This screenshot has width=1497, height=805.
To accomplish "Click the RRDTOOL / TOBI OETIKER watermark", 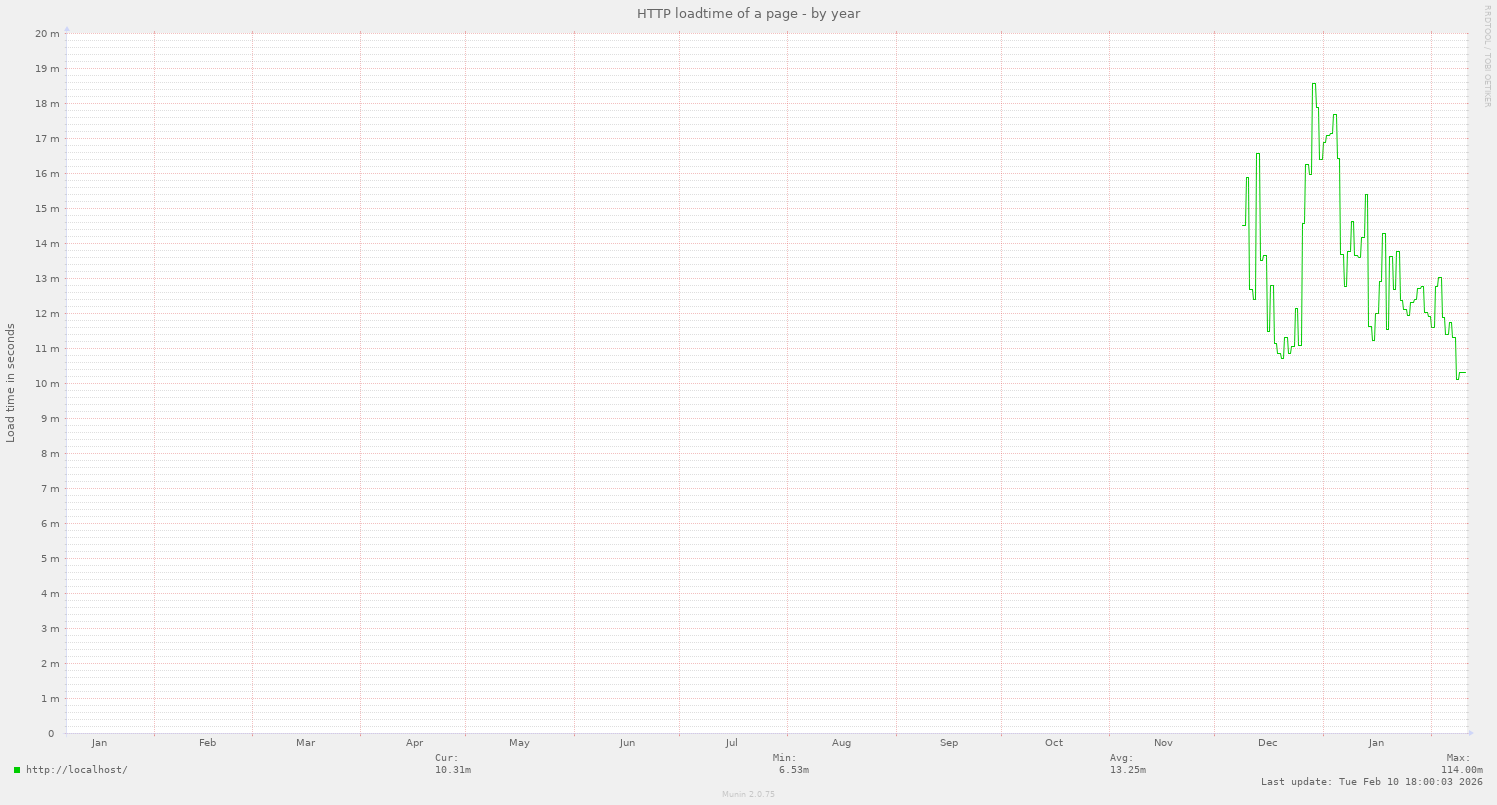I will (x=1489, y=55).
